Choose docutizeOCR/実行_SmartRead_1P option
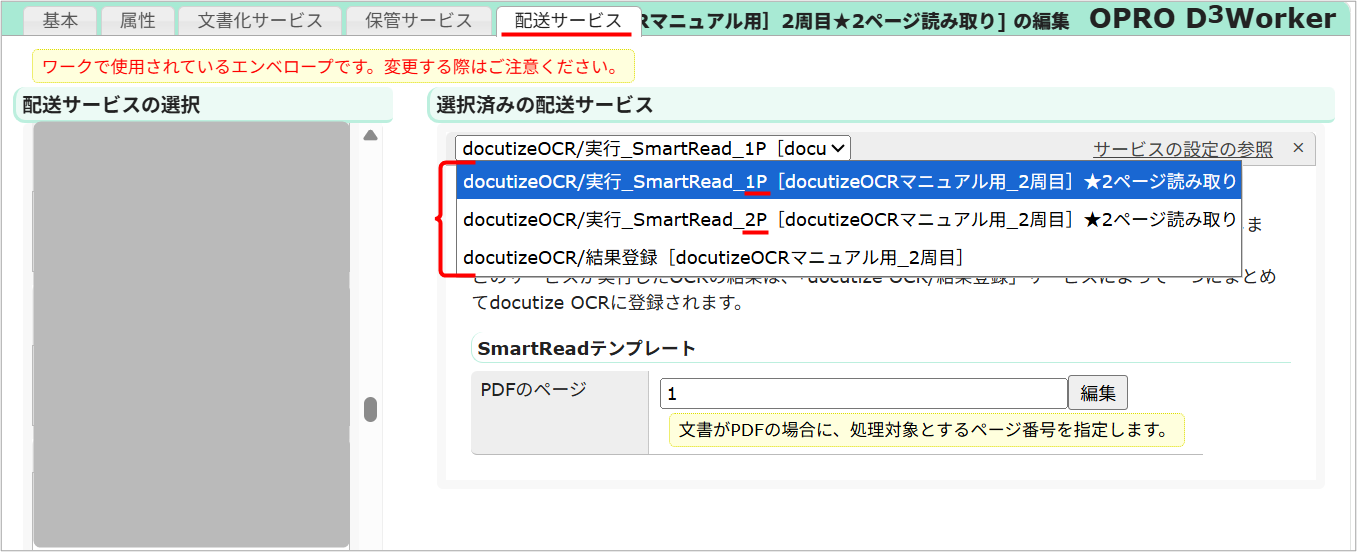The height and width of the screenshot is (552, 1357). click(x=849, y=182)
